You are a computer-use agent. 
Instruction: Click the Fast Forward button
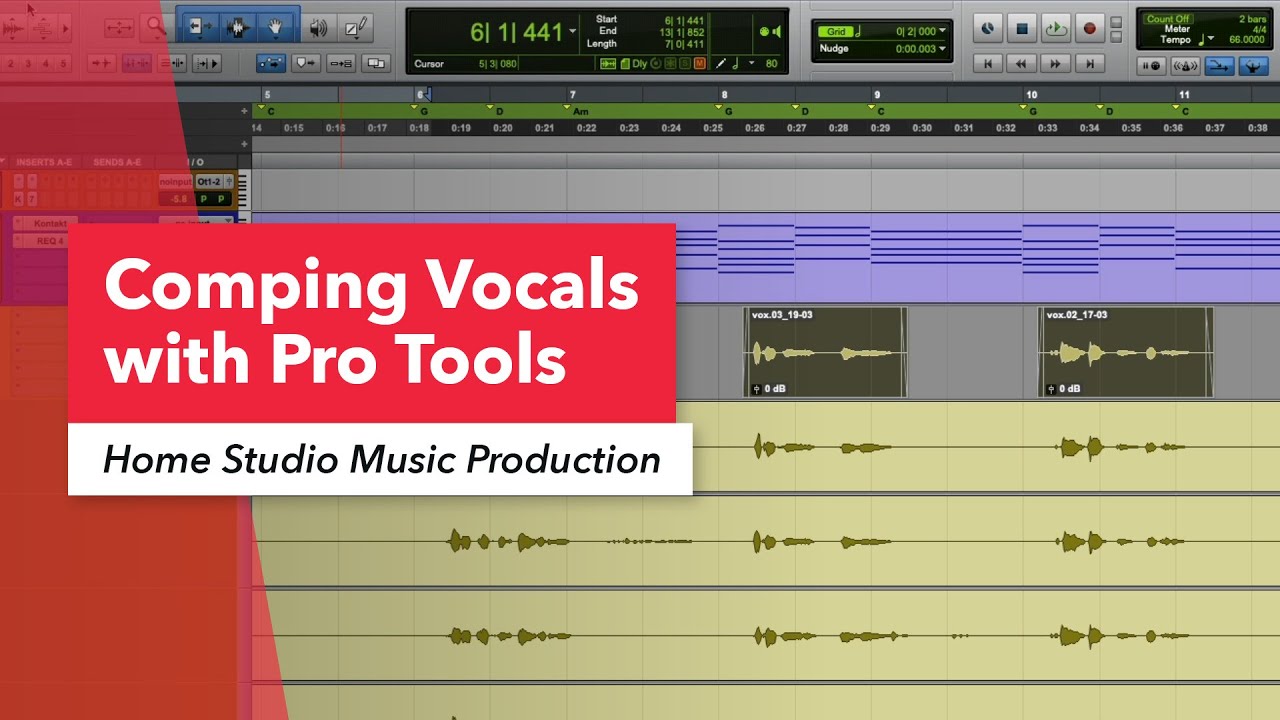click(1056, 63)
